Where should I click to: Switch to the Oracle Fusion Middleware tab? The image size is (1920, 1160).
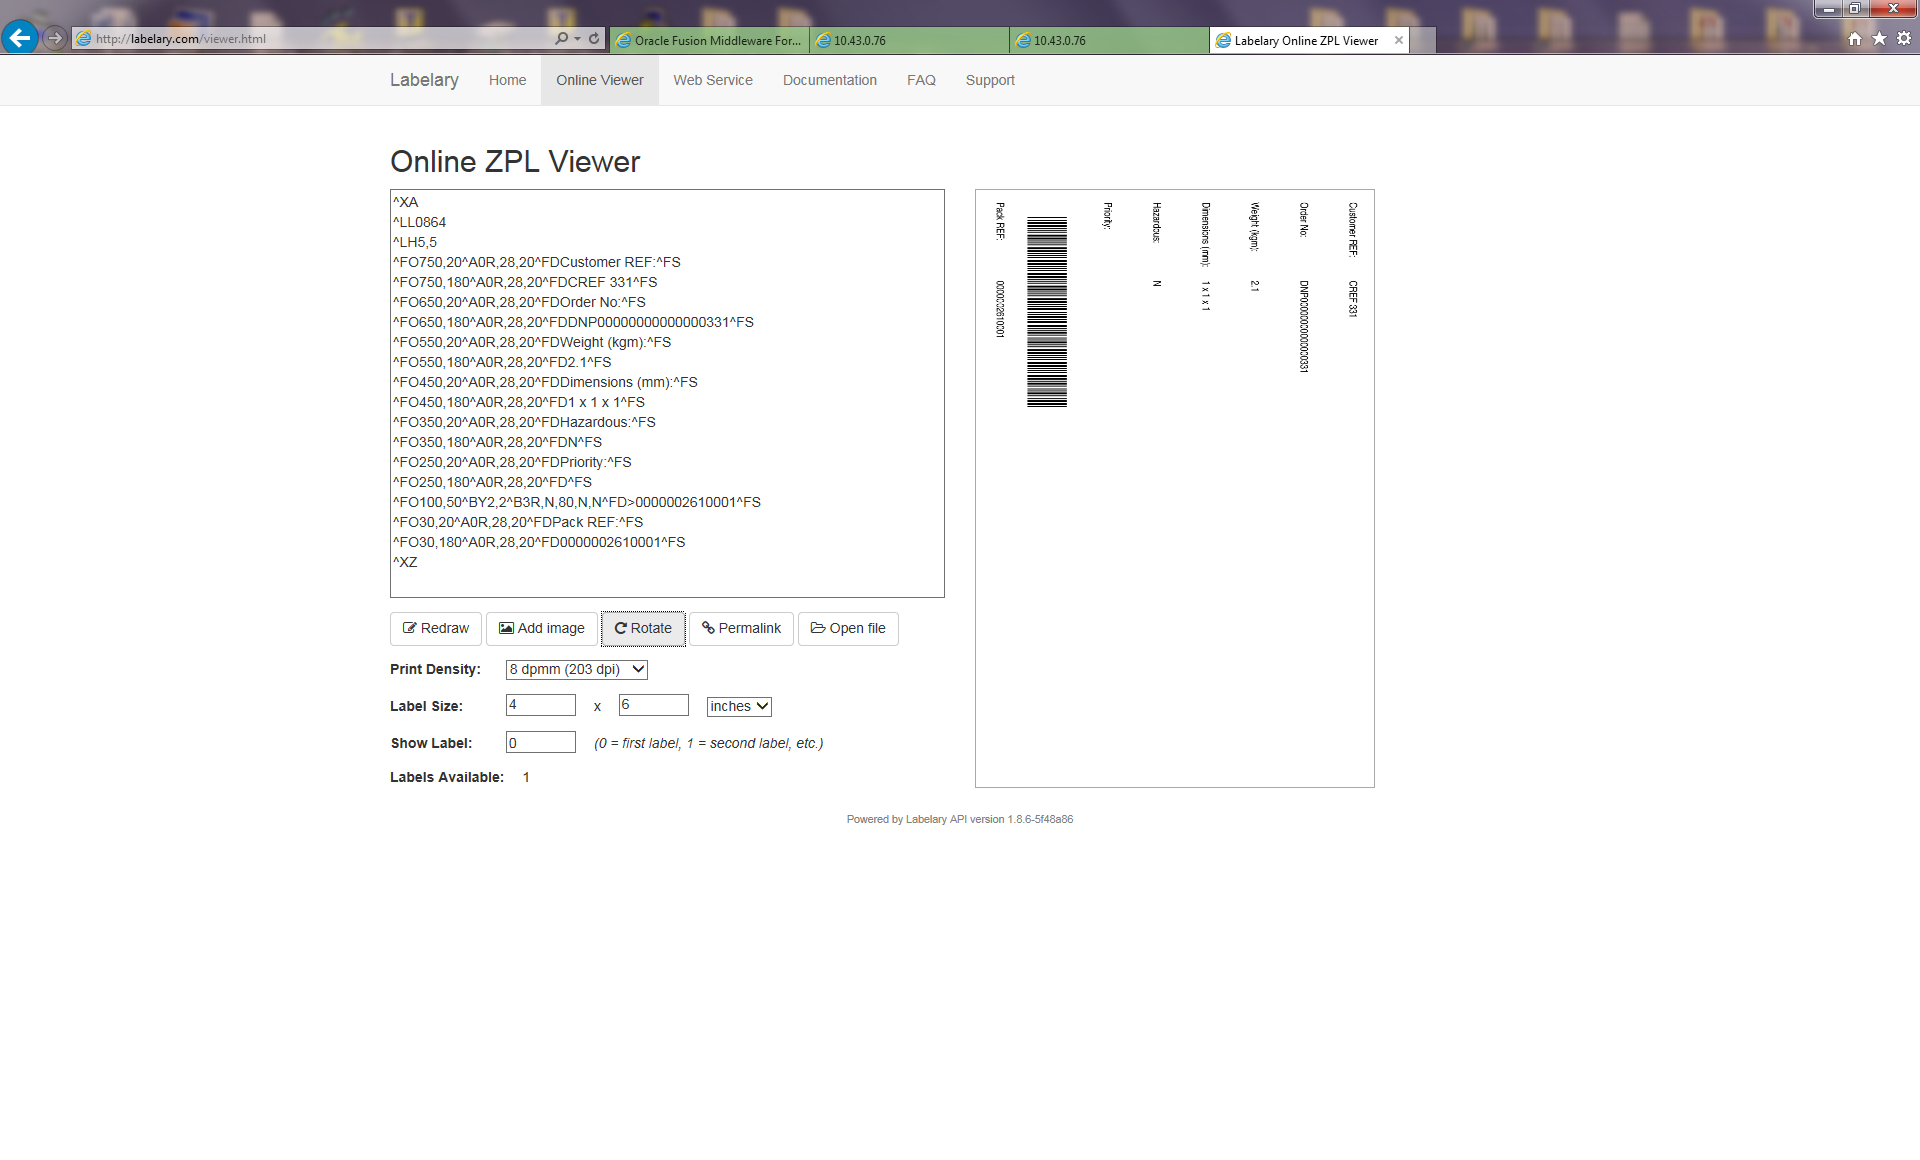pyautogui.click(x=709, y=40)
